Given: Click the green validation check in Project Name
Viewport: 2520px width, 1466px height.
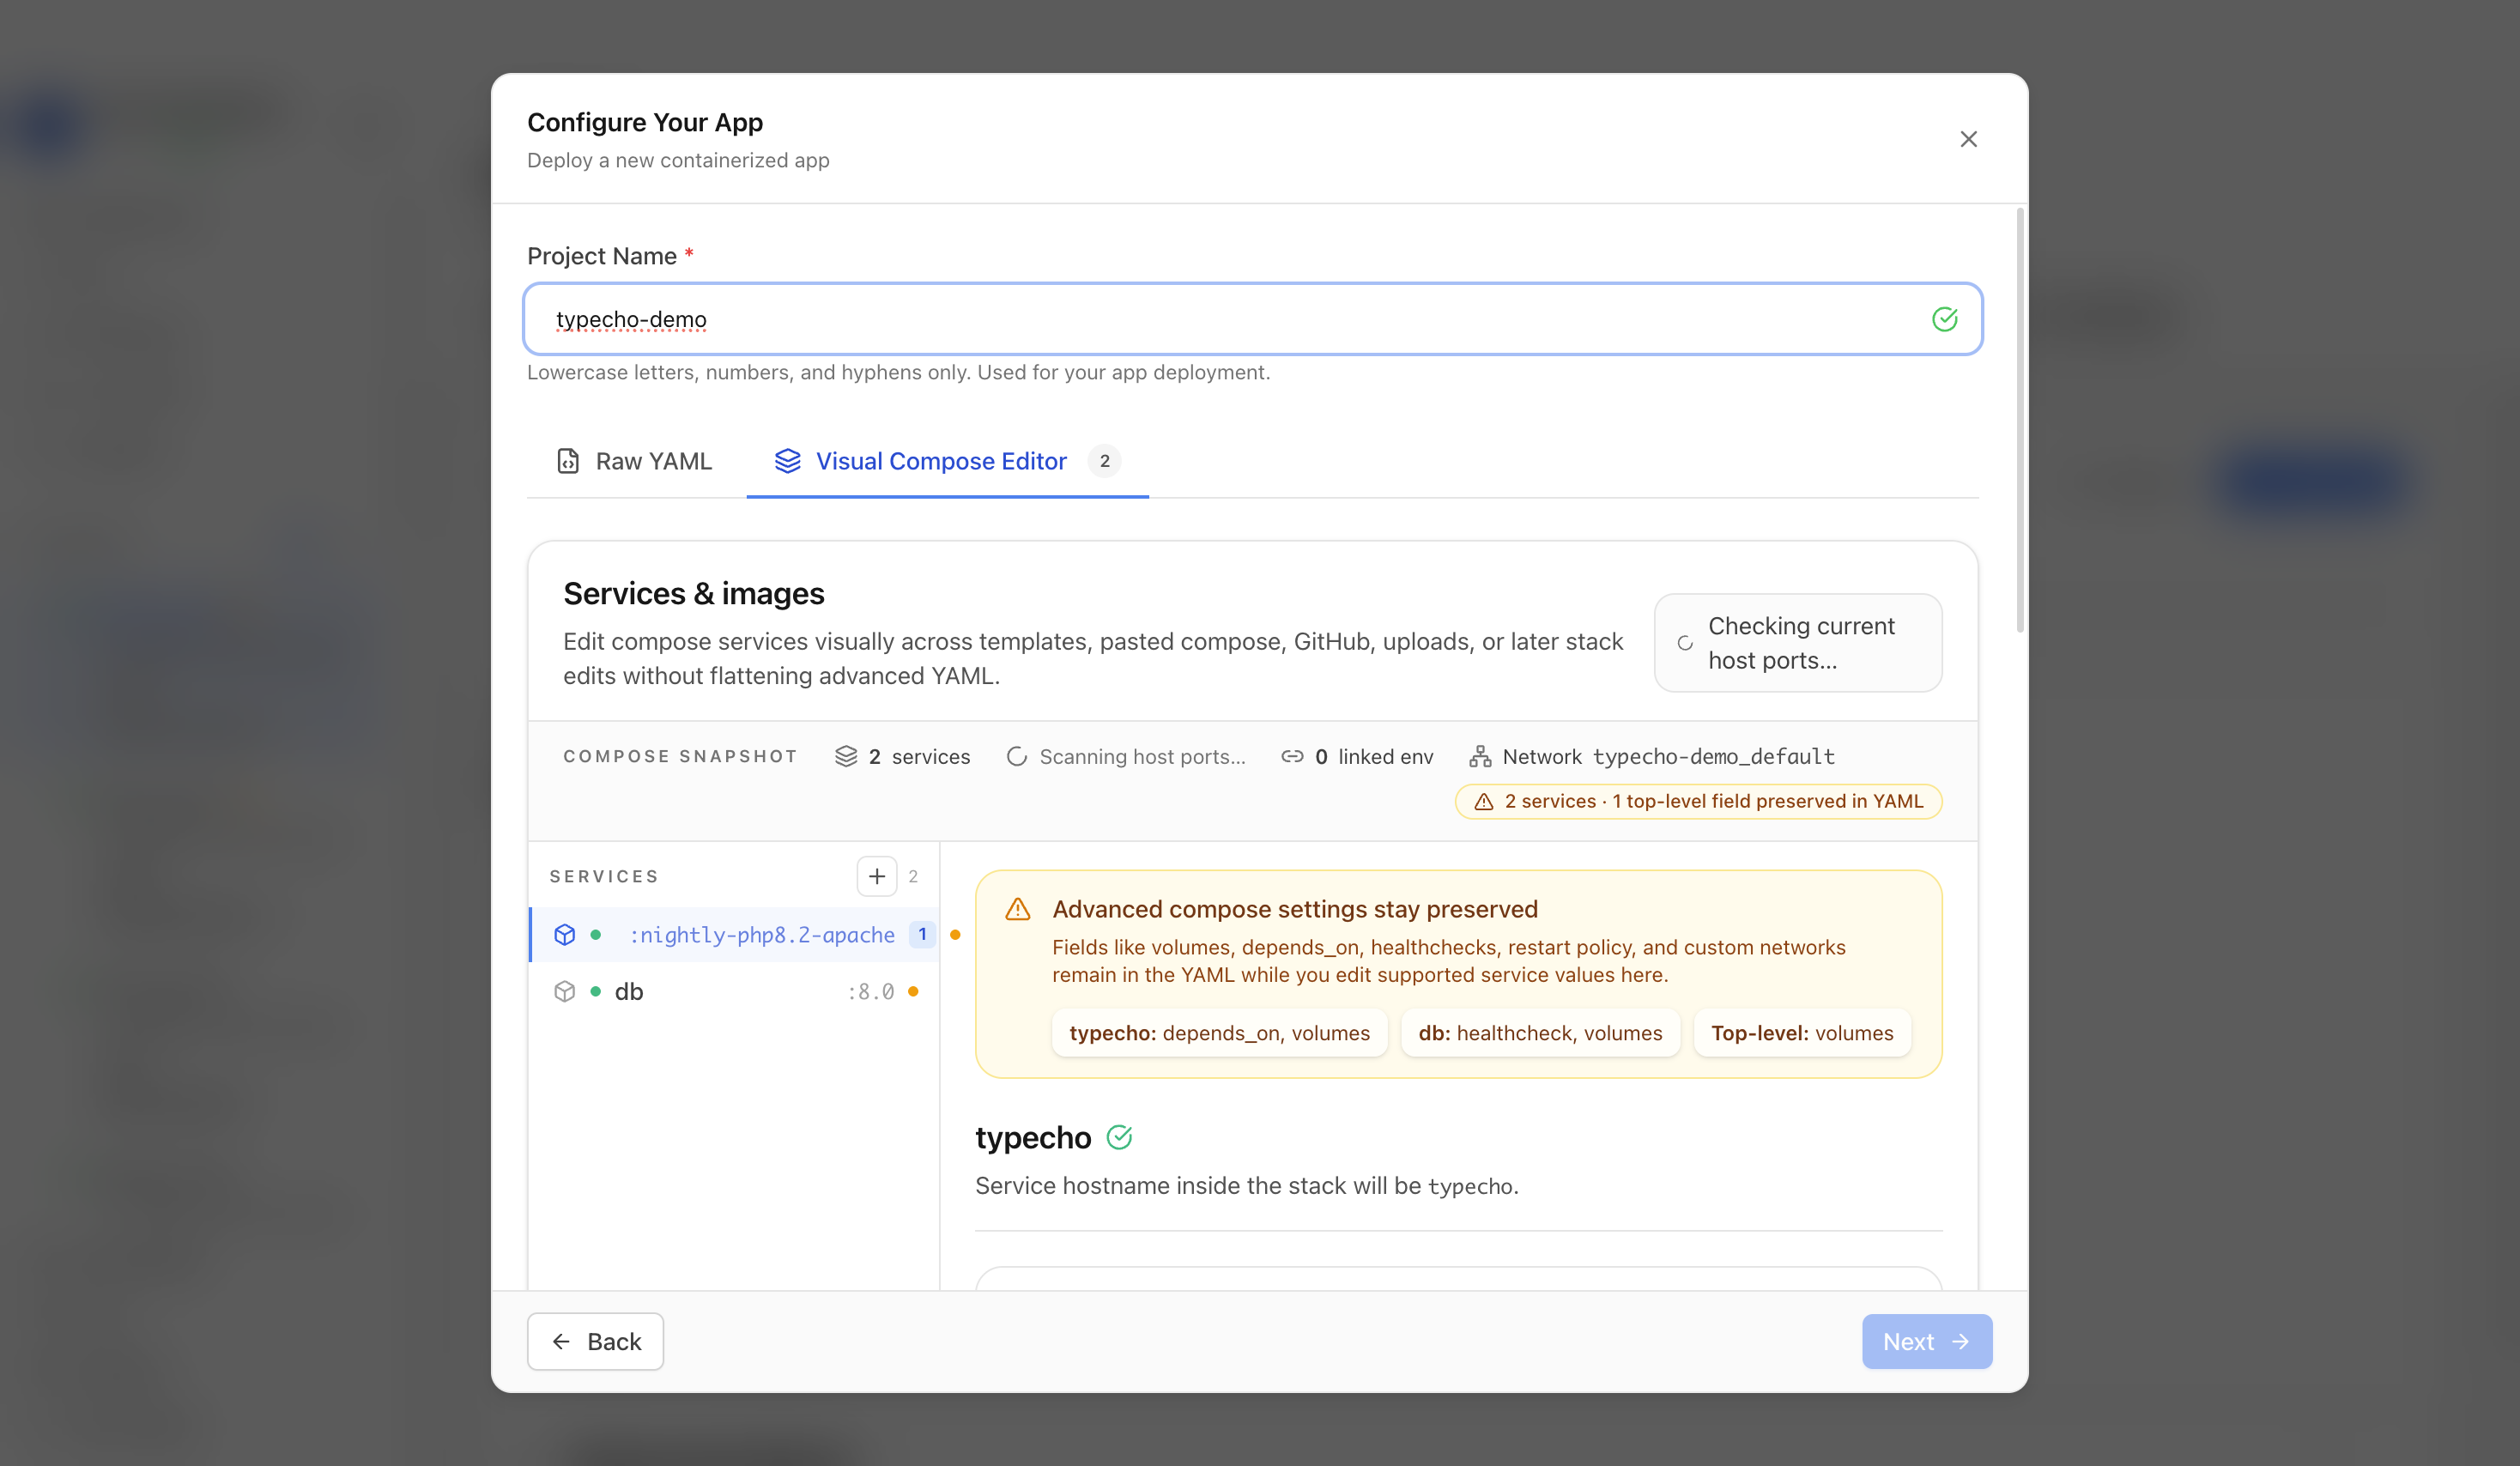Looking at the screenshot, I should (1944, 319).
